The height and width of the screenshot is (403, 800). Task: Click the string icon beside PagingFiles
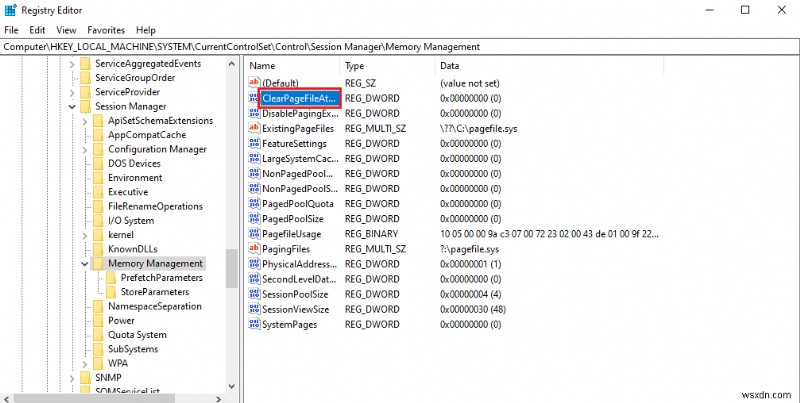tap(254, 249)
